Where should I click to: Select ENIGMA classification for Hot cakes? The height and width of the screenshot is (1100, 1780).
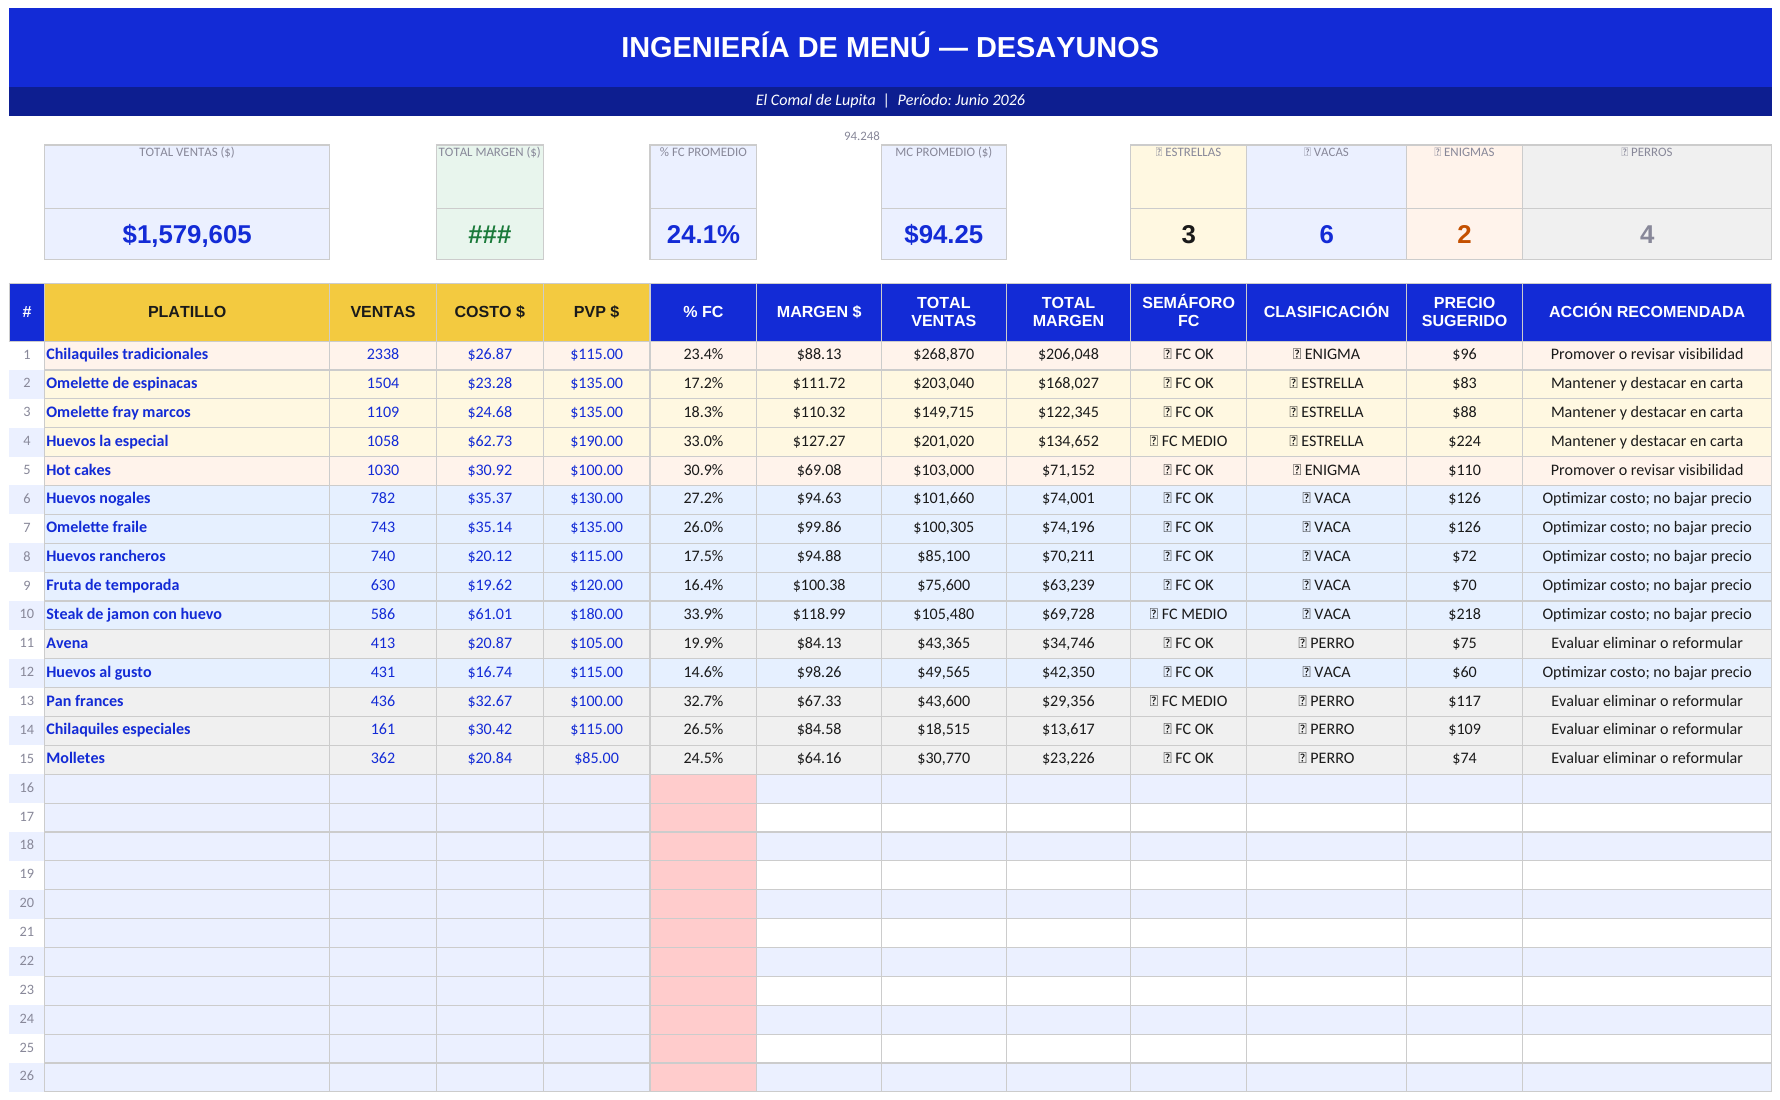click(x=1326, y=470)
